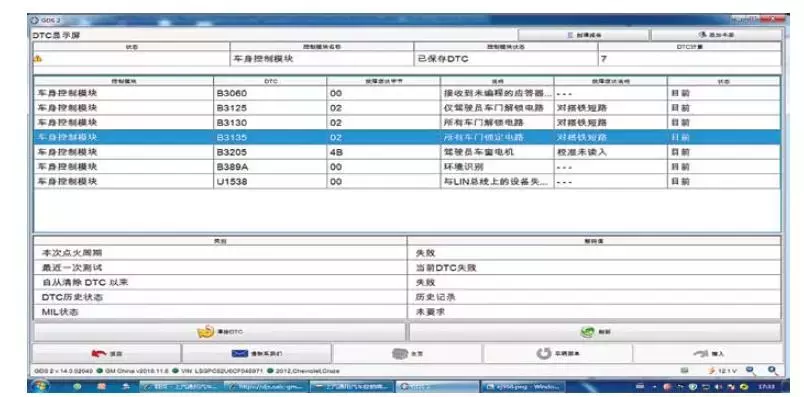Click the 'DTC历史状态' row
The image size is (804, 397).
[407, 297]
